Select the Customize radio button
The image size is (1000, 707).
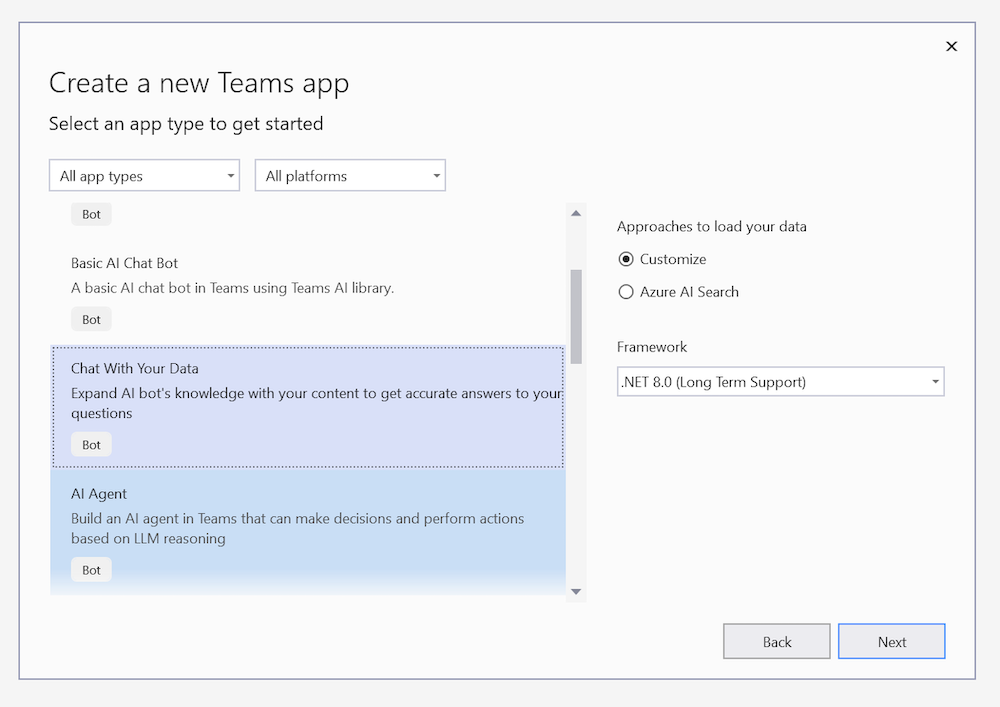[626, 259]
